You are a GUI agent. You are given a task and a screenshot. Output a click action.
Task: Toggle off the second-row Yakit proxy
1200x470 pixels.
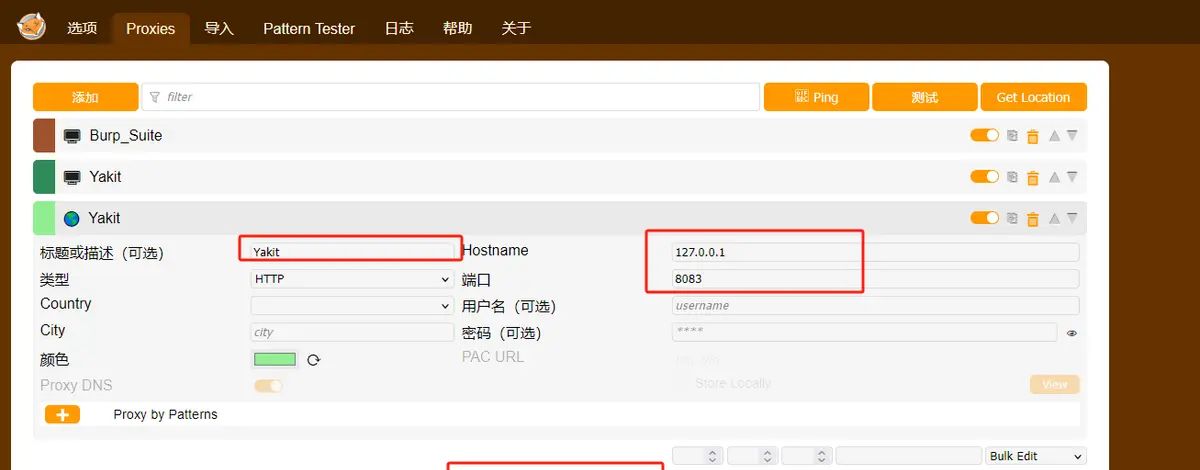[984, 177]
